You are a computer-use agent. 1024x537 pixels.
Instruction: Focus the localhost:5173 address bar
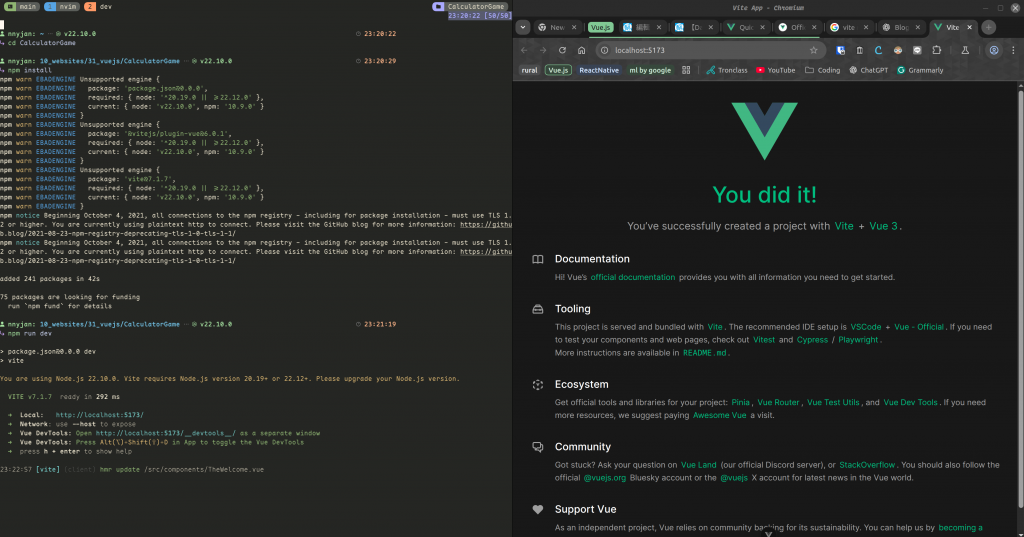711,50
